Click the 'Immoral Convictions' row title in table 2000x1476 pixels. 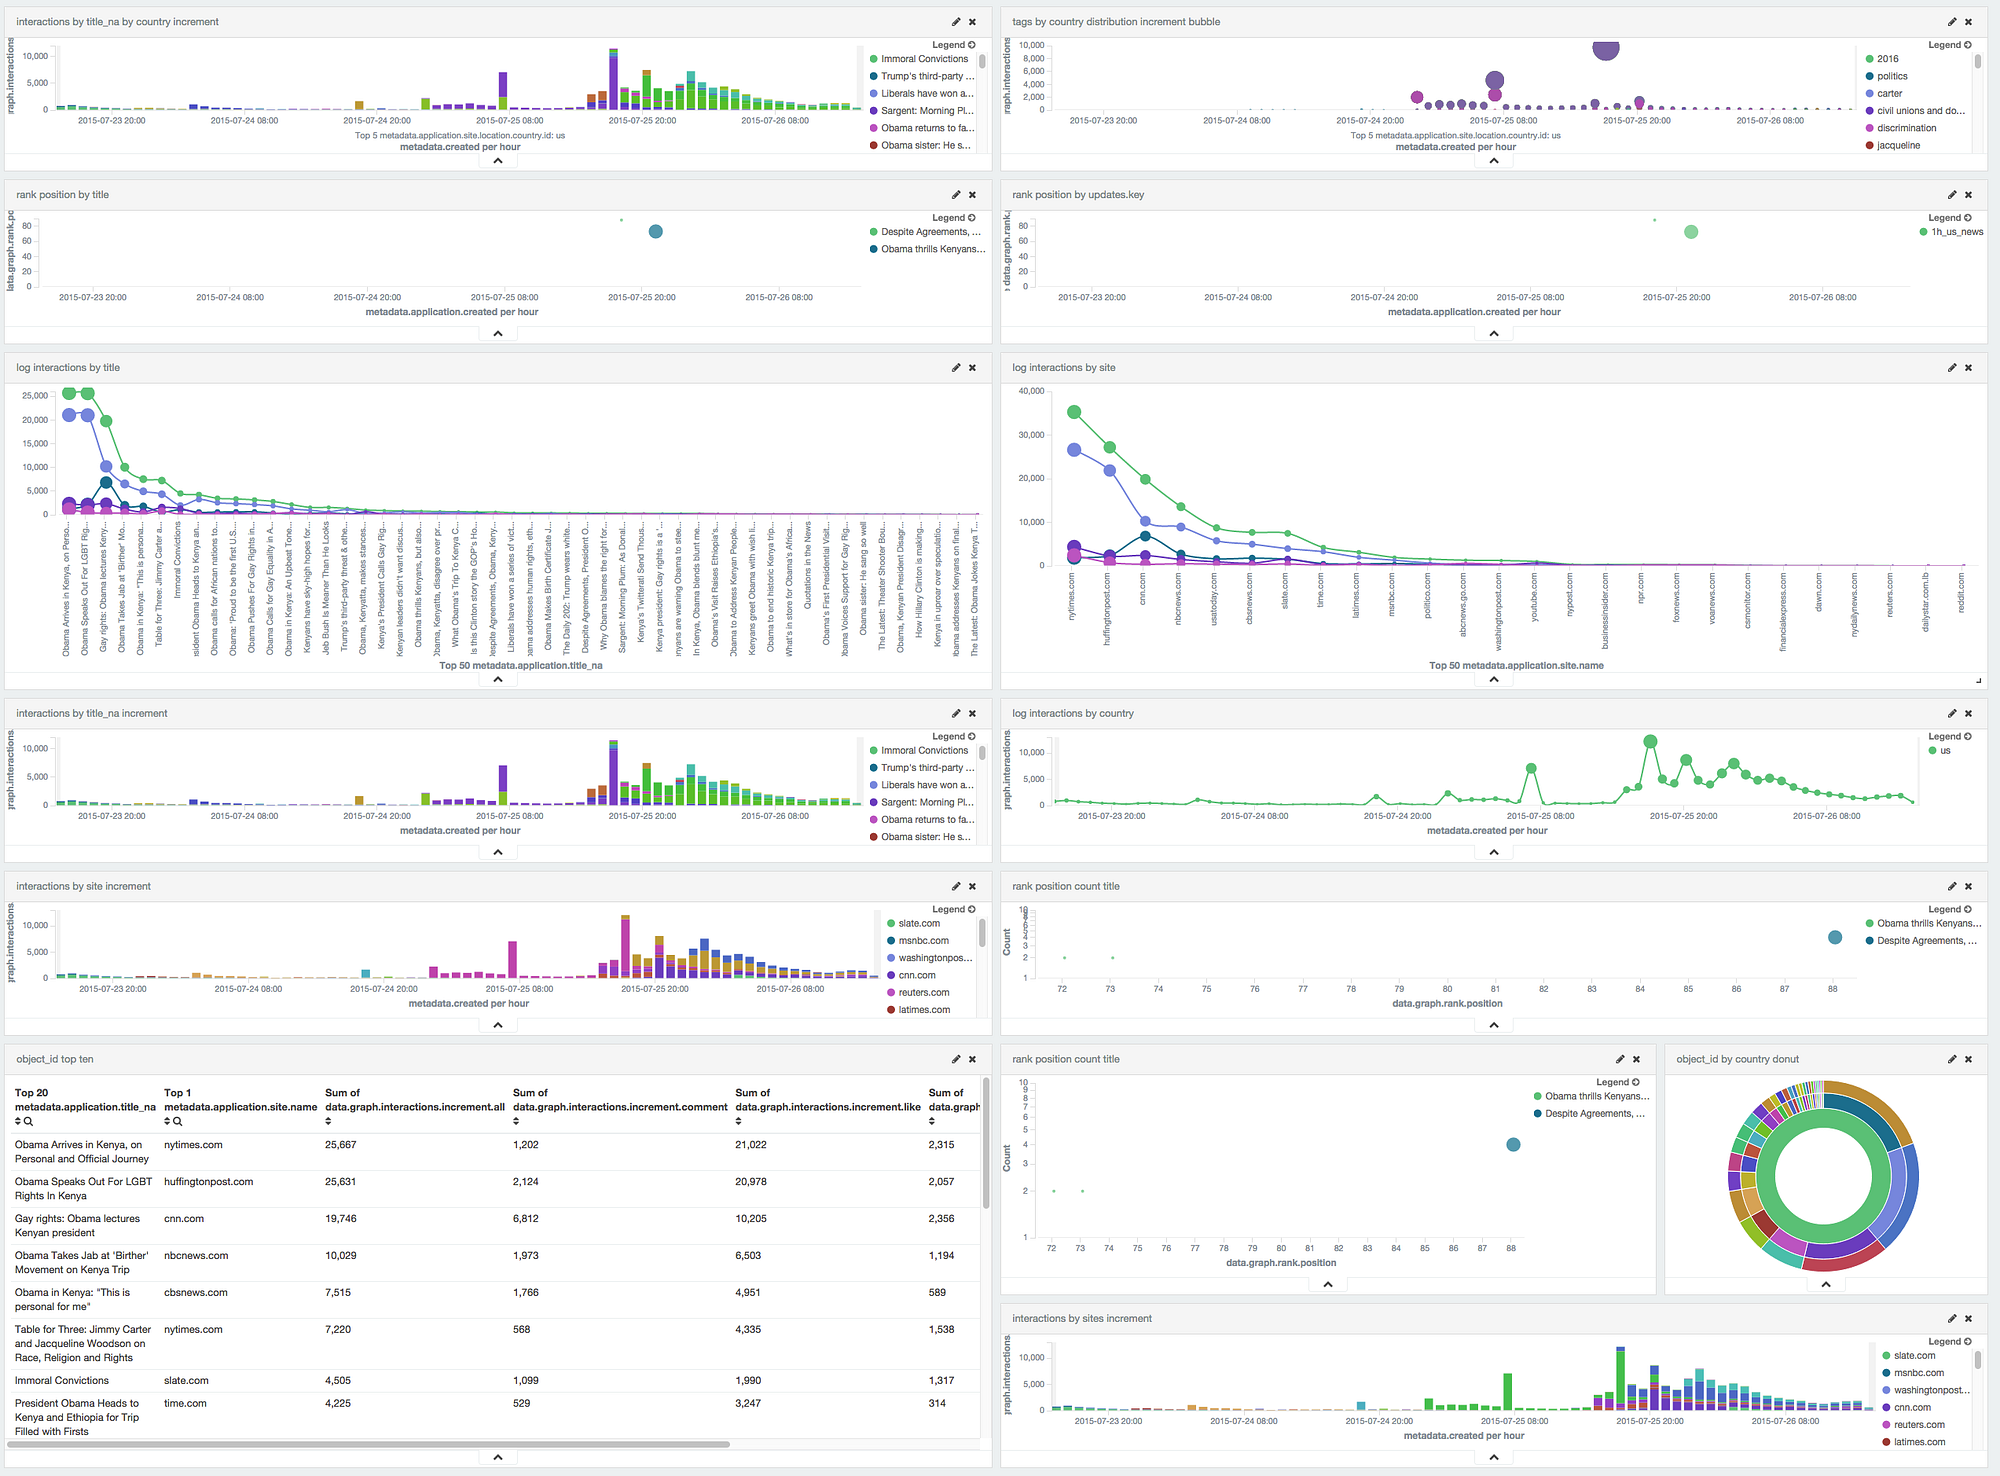point(62,1381)
